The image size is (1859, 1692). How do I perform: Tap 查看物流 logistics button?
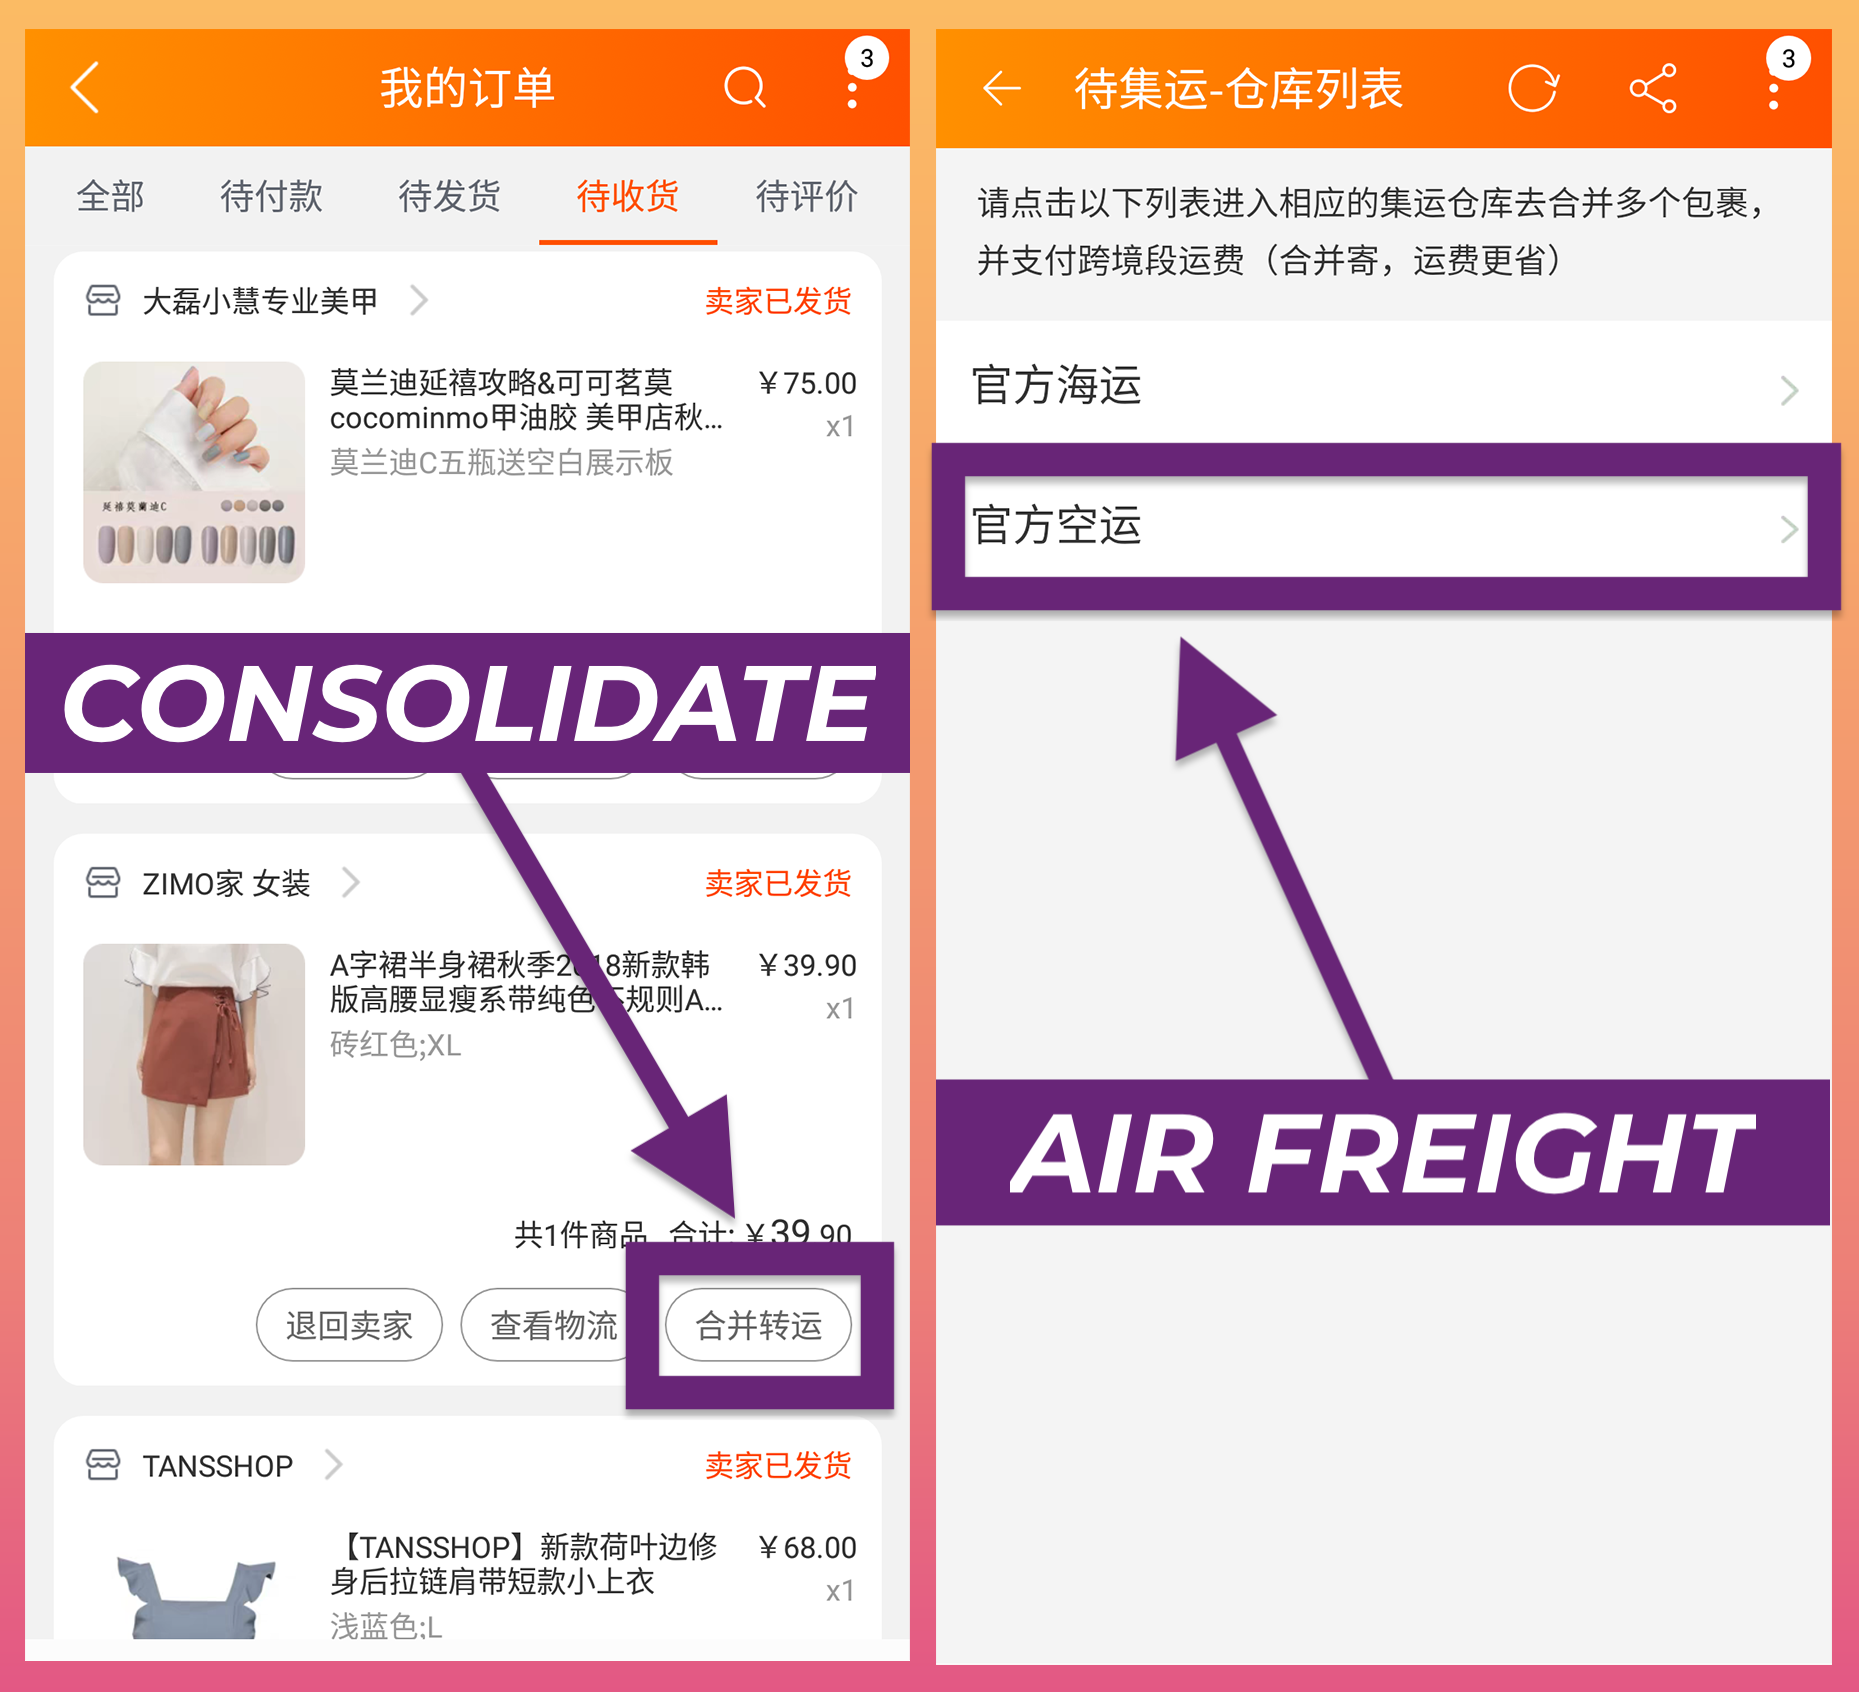coord(553,1325)
